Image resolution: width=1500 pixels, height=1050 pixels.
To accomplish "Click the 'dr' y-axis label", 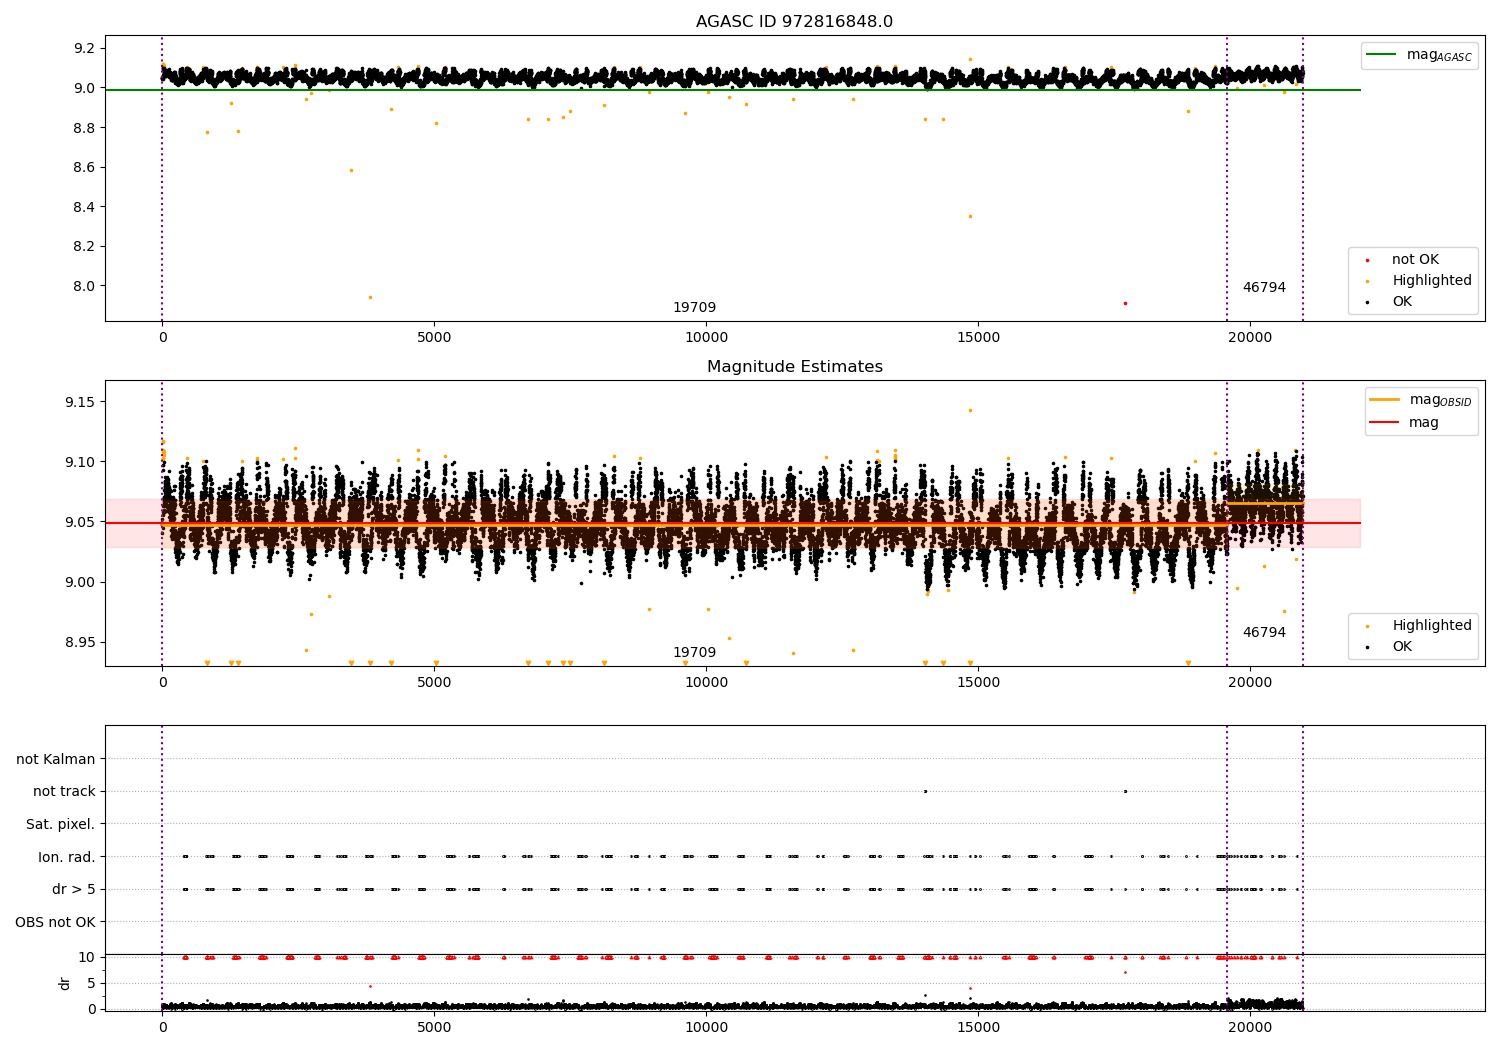I will 65,983.
